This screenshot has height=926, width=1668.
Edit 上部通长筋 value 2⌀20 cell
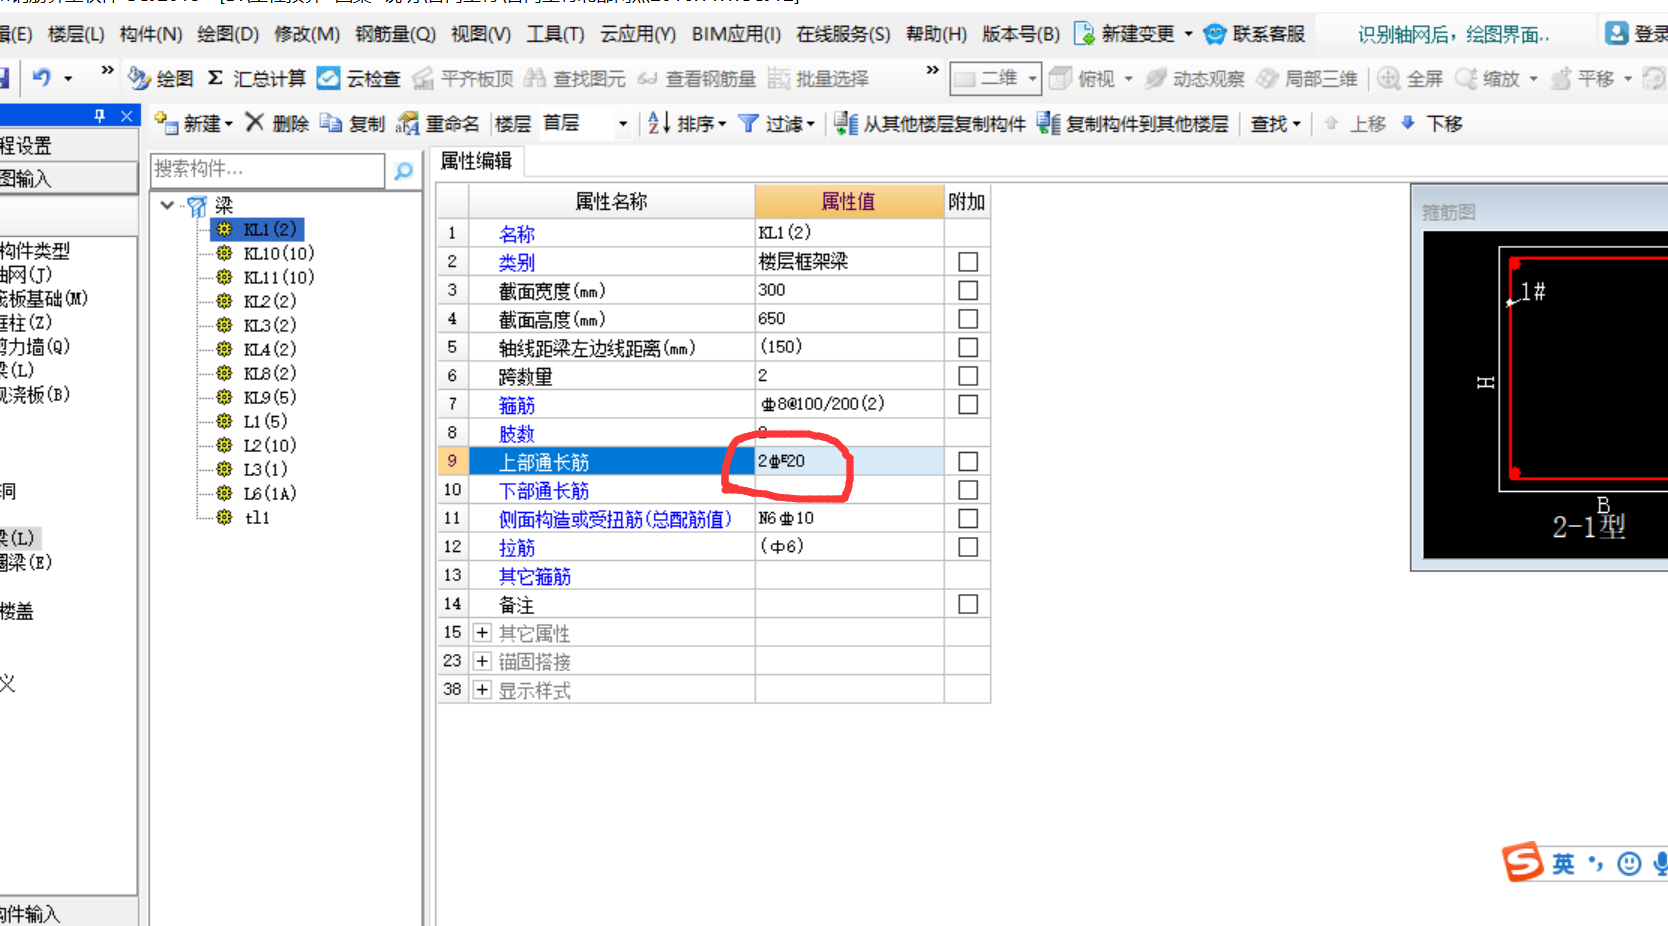tap(848, 461)
